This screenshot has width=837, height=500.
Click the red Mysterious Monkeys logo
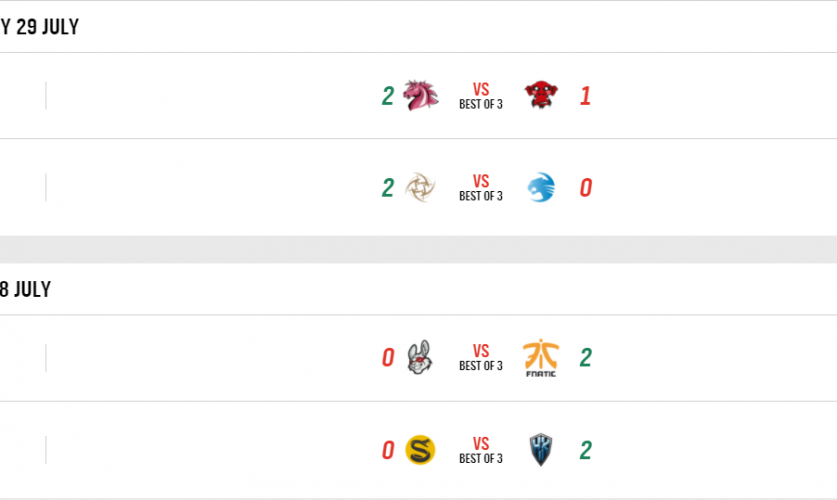[541, 96]
